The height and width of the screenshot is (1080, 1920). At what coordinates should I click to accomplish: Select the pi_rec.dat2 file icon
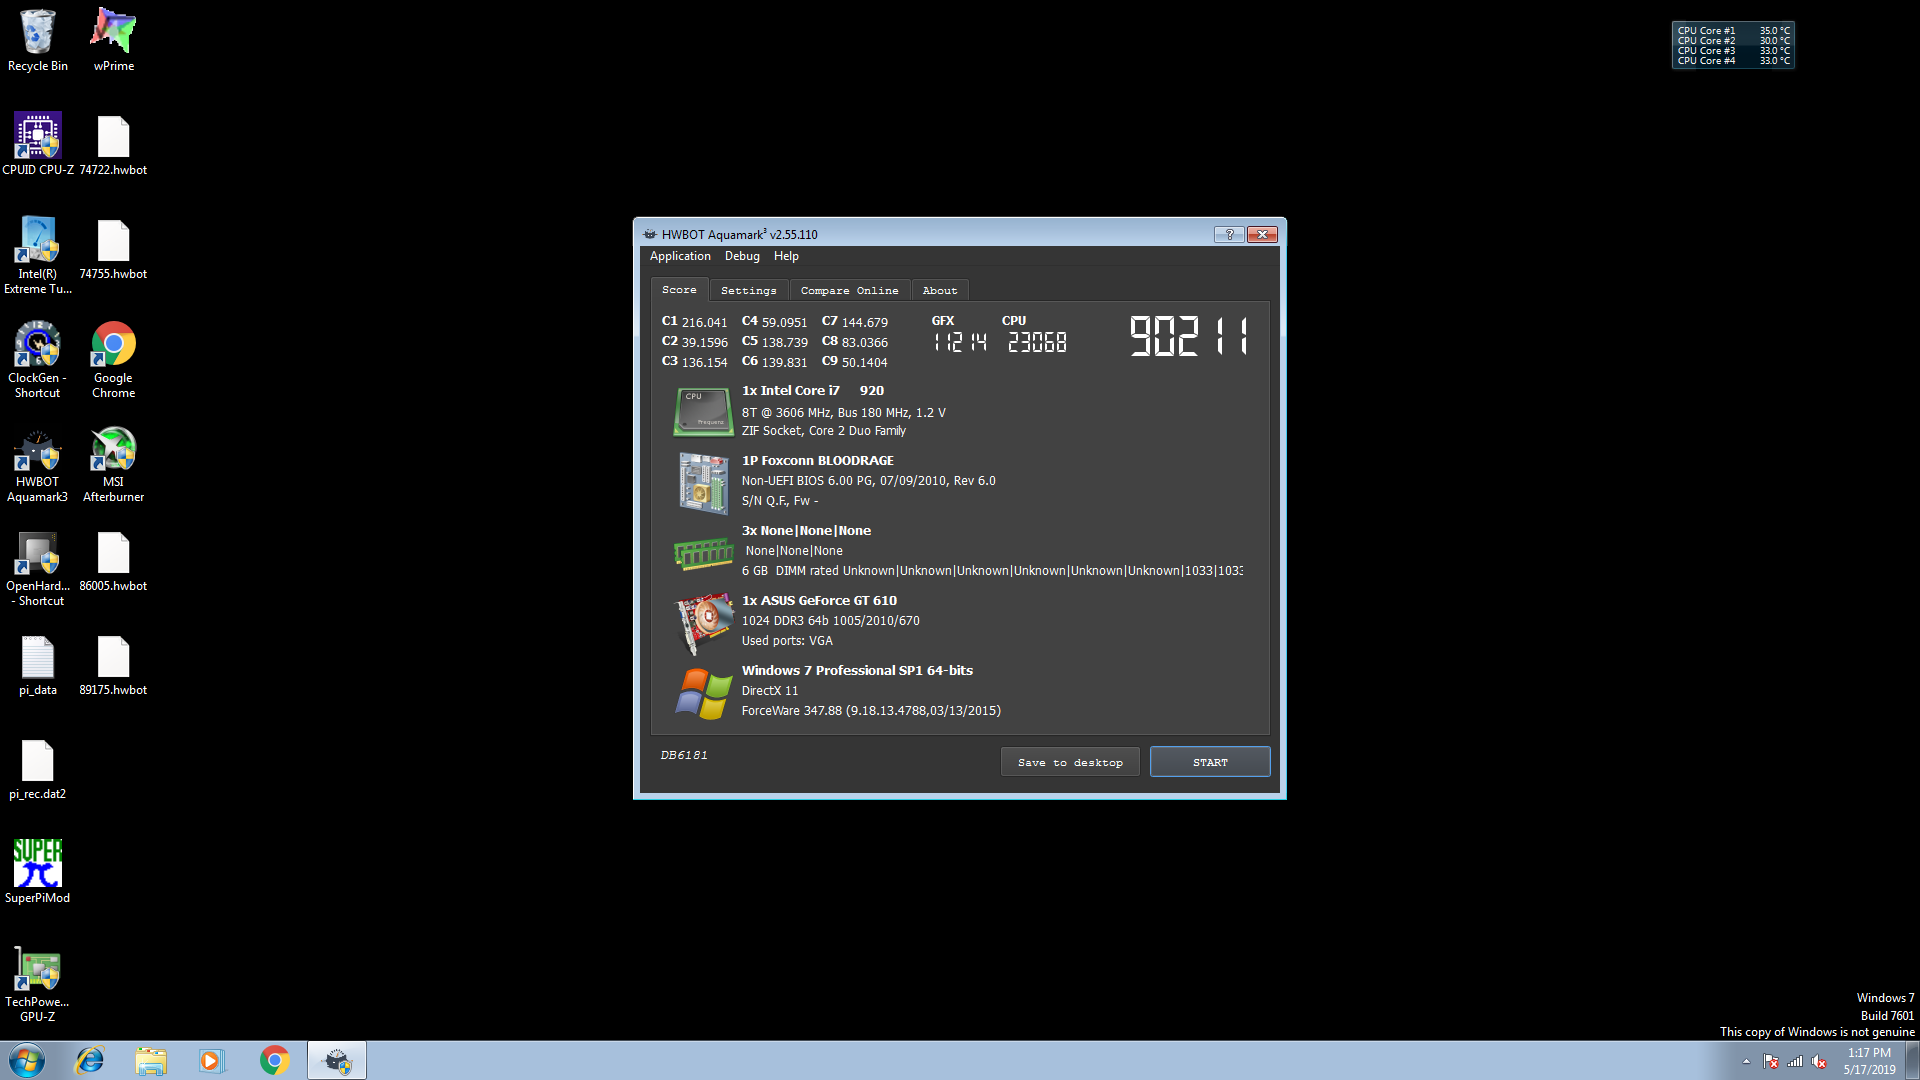pos(38,770)
